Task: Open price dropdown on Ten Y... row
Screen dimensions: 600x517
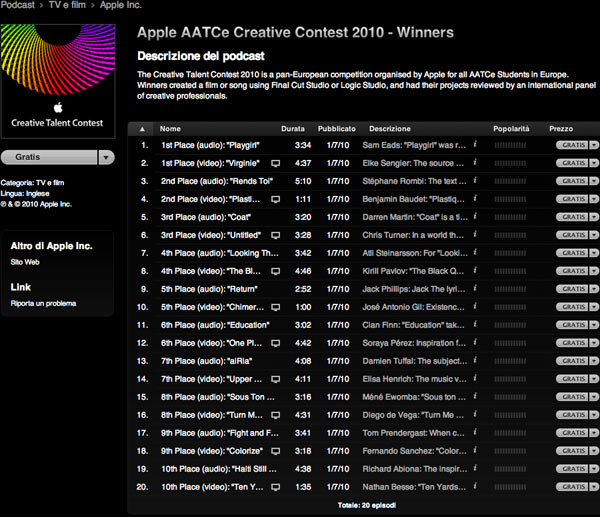Action: coord(593,487)
